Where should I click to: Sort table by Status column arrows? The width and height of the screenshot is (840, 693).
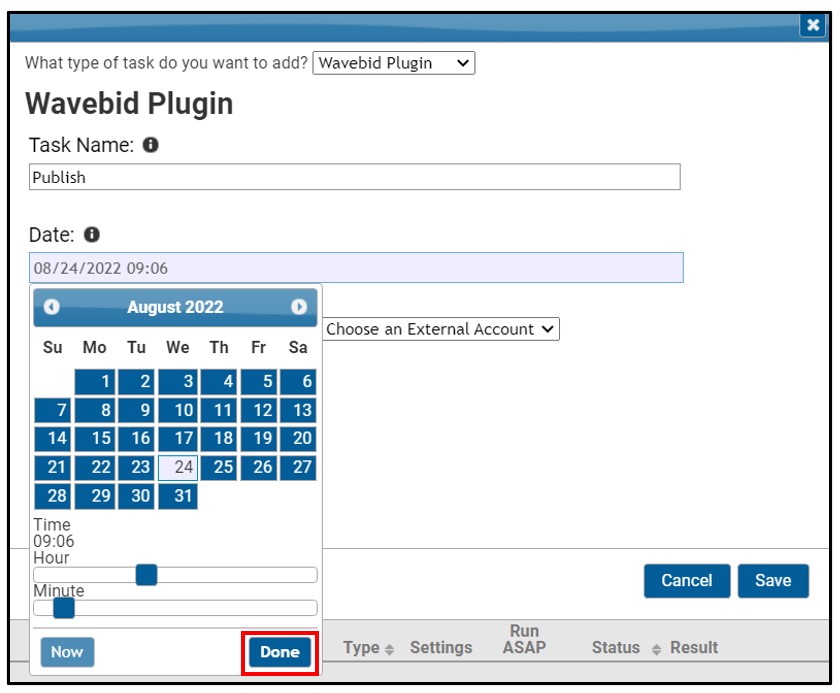656,649
